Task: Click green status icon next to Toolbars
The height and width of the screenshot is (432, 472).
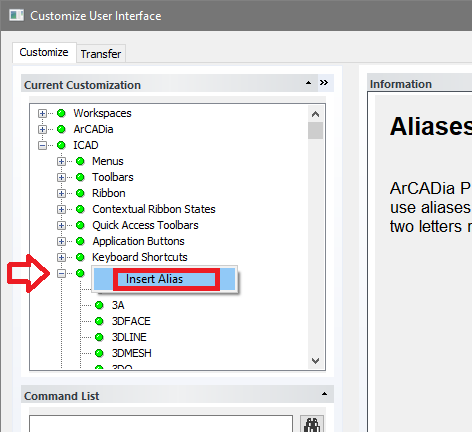Action: tap(80, 177)
